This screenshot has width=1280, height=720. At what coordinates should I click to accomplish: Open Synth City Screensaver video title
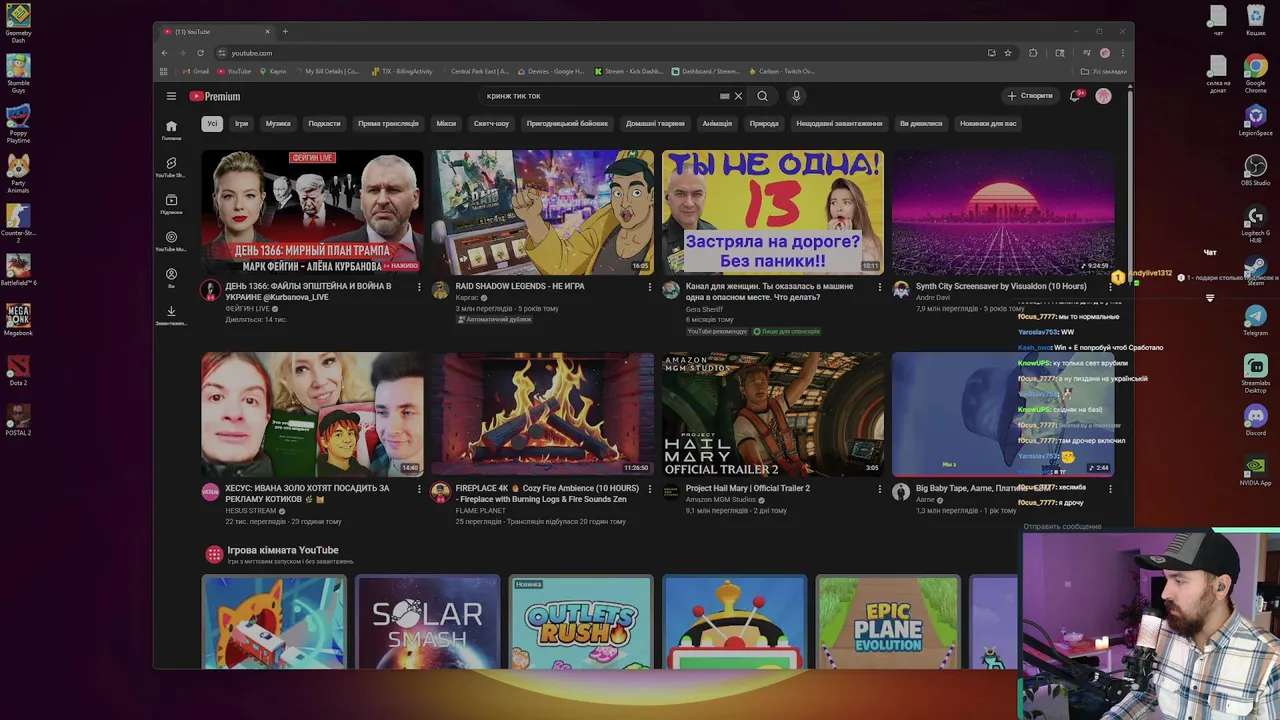(1001, 286)
